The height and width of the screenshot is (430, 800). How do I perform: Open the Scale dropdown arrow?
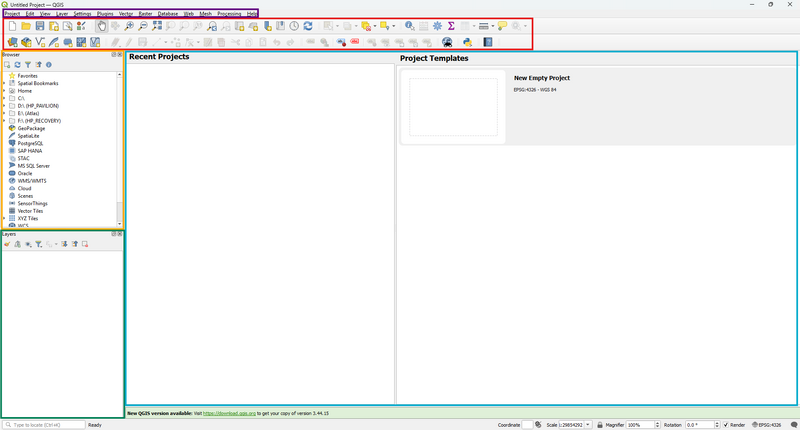[588, 425]
